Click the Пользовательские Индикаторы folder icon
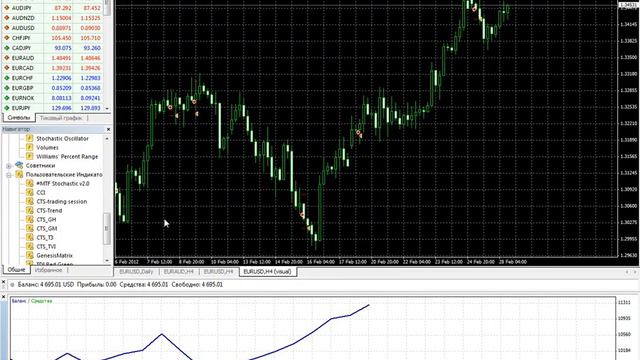 pyautogui.click(x=19, y=174)
